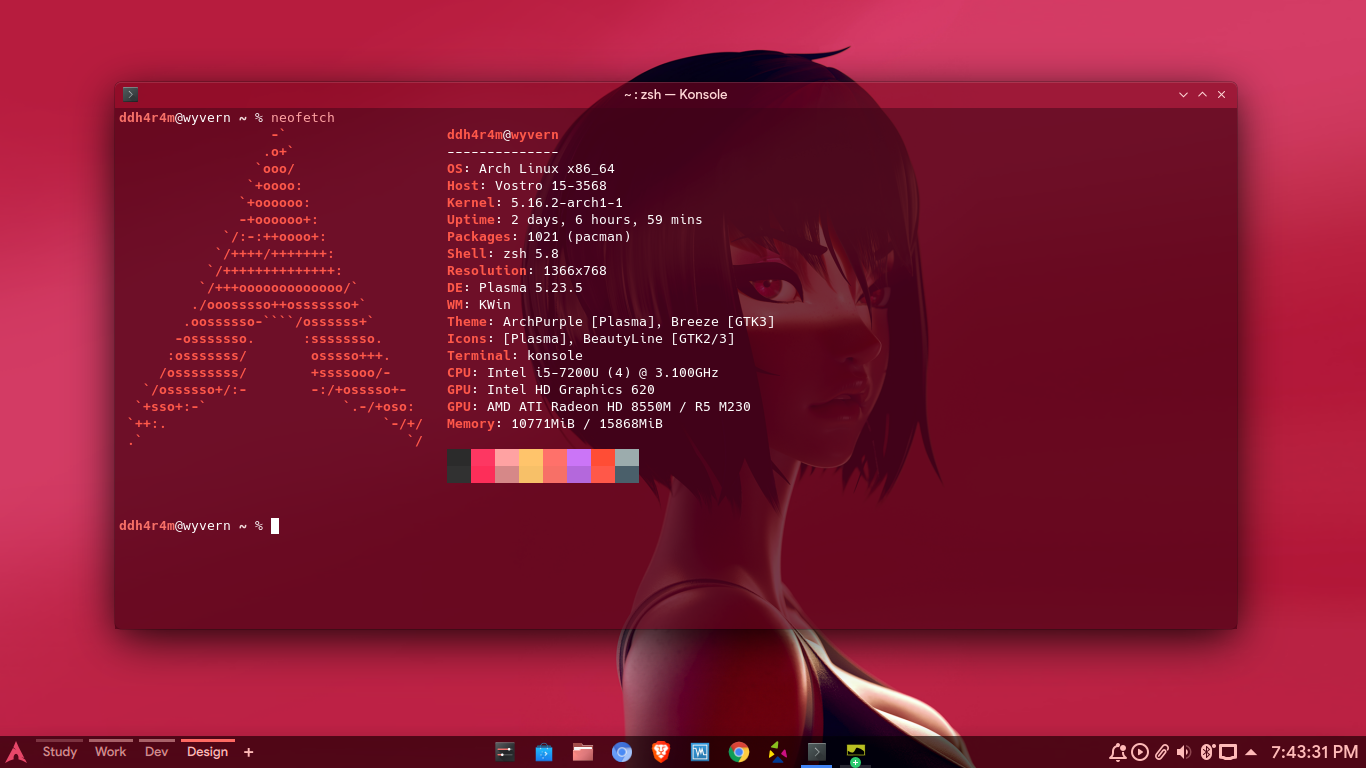This screenshot has width=1366, height=768.
Task: Click the terminal prompt cursor block
Action: point(275,526)
